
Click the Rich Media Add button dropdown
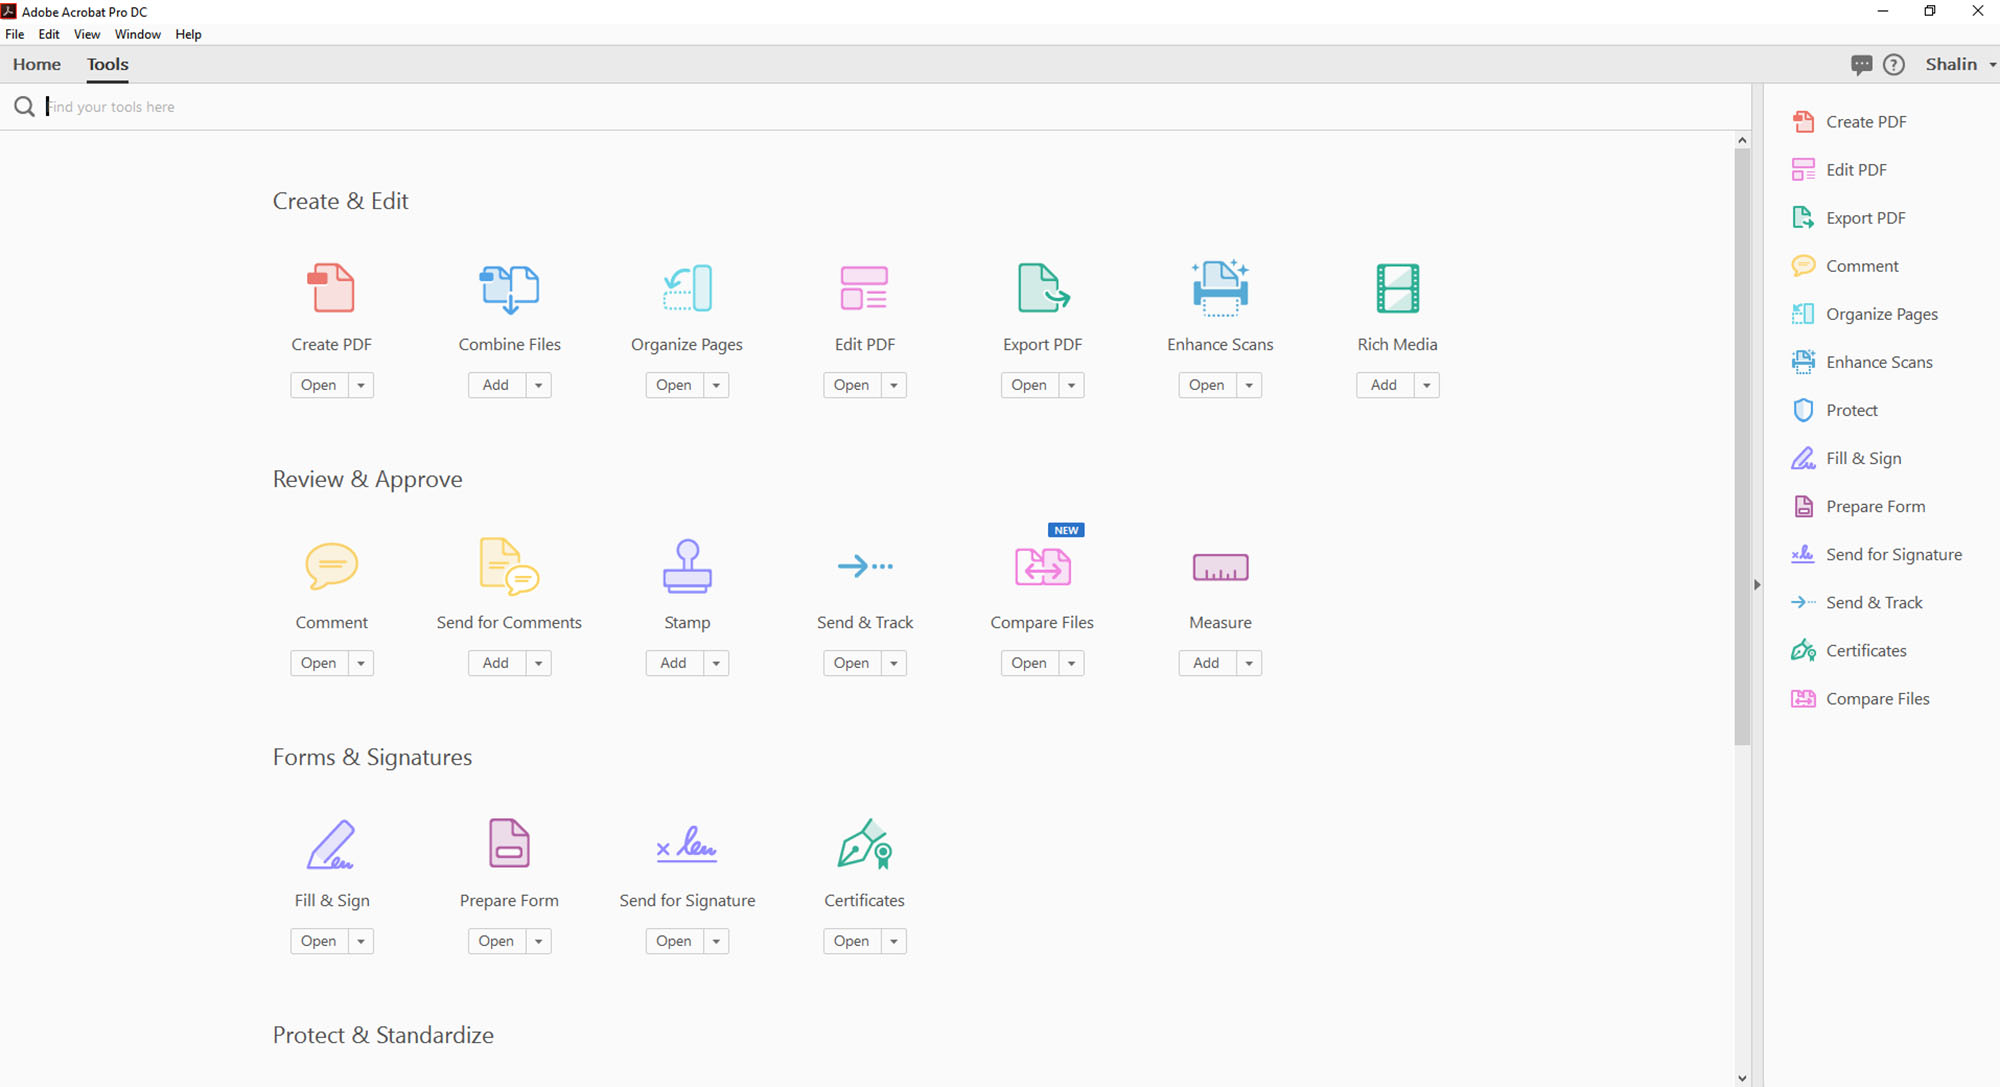[x=1426, y=384]
